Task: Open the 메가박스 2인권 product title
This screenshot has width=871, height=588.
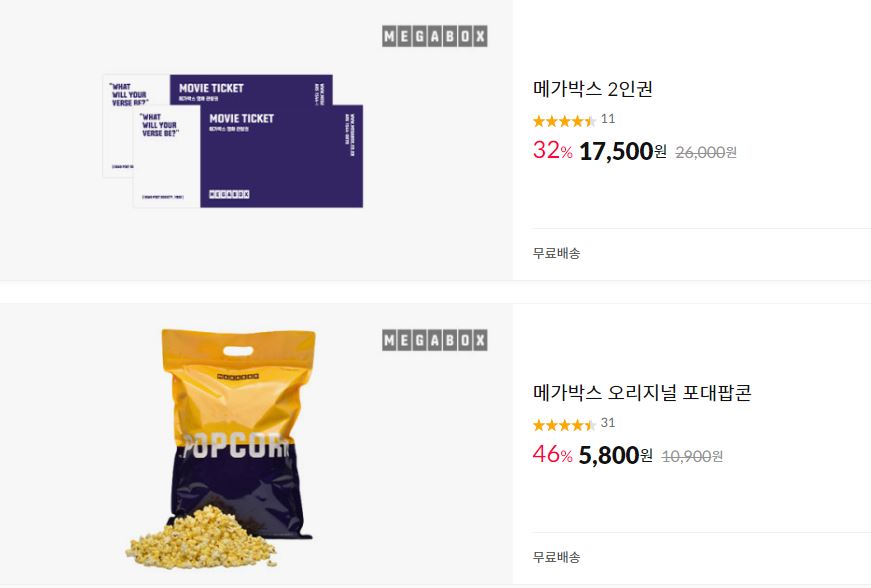Action: tap(593, 89)
